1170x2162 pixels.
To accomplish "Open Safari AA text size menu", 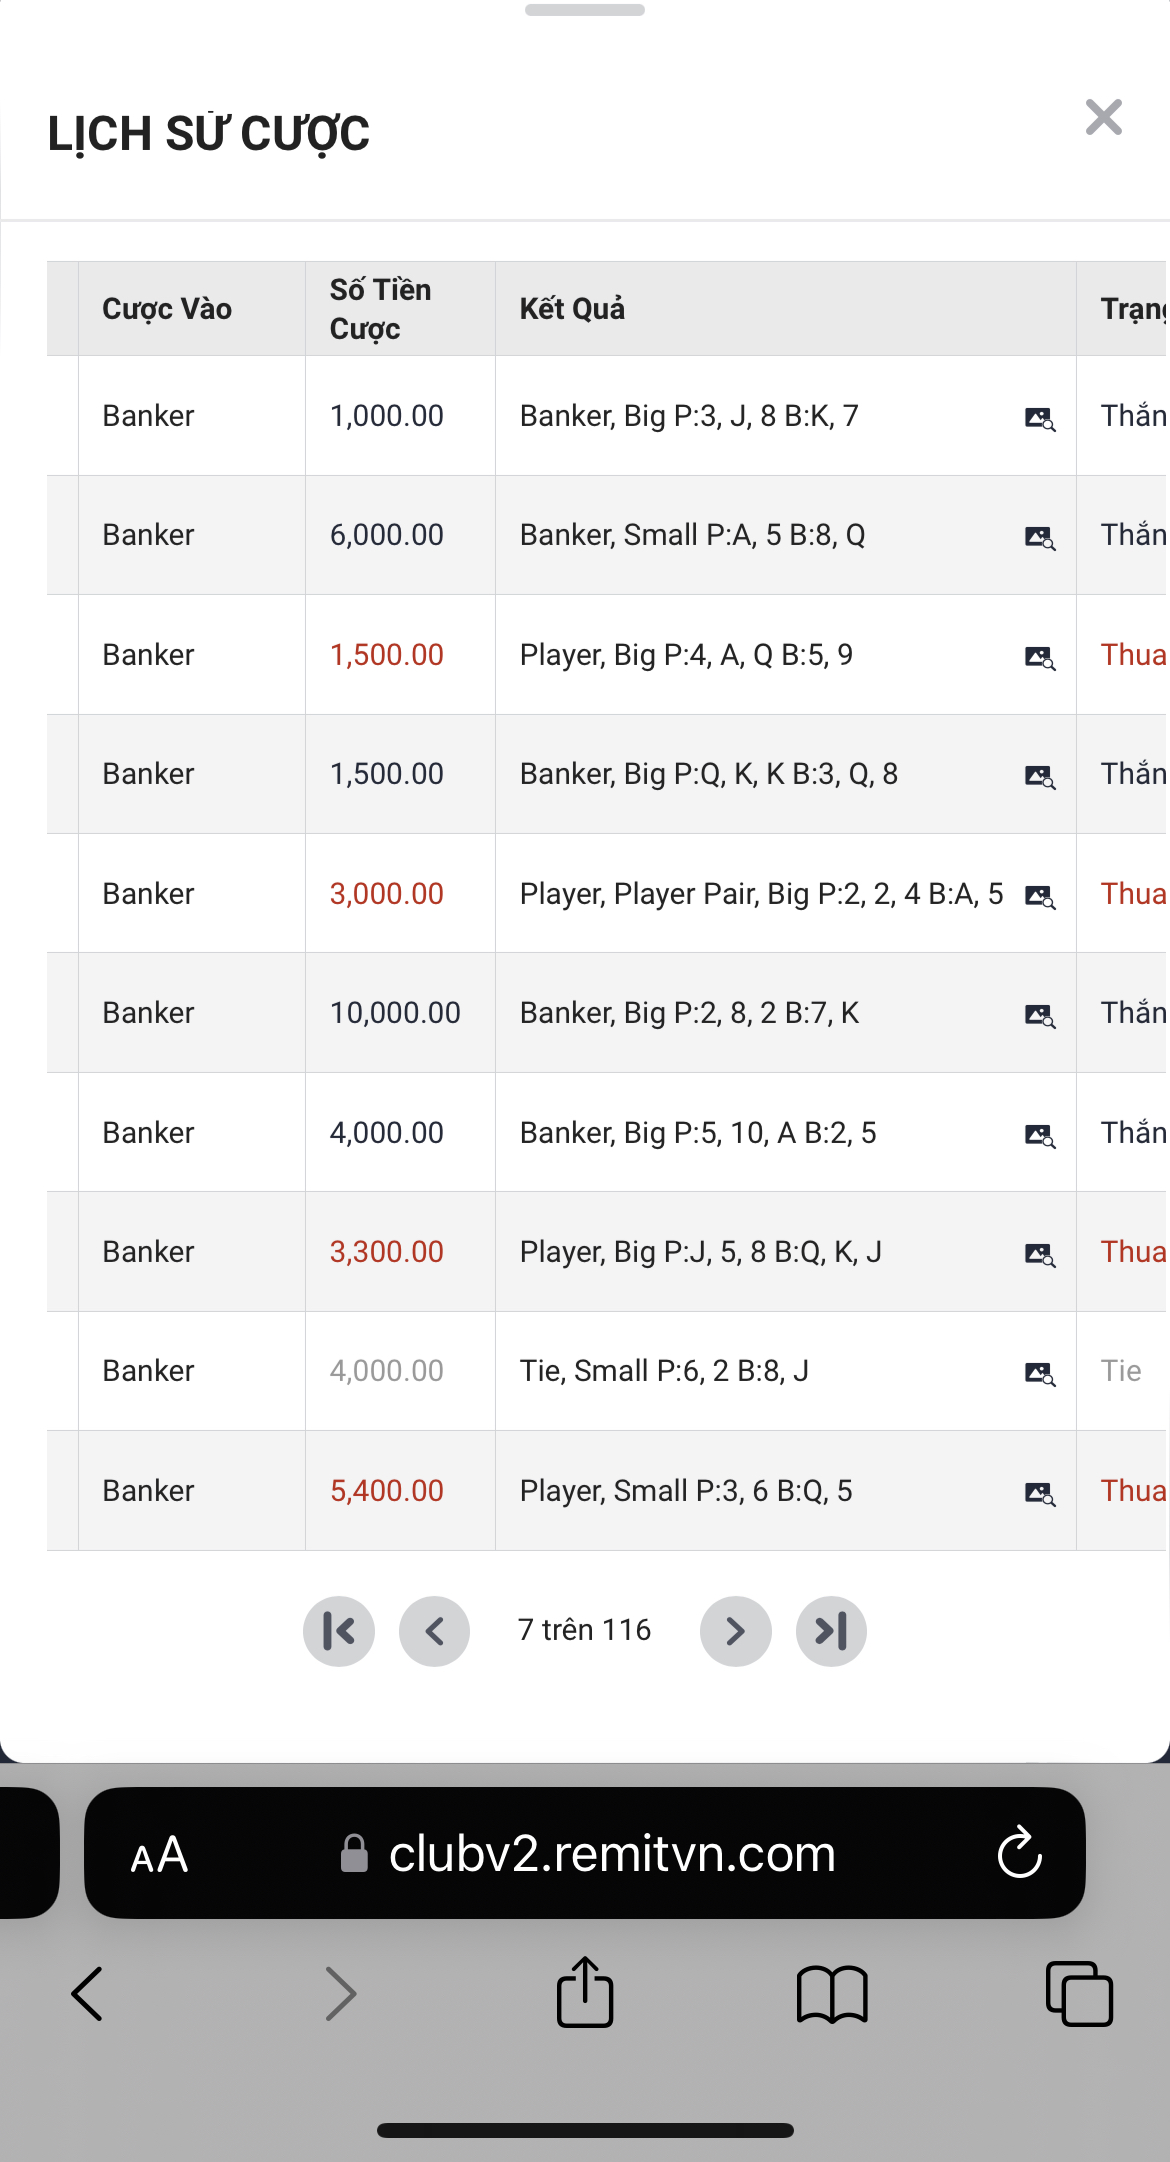I will pos(159,1855).
